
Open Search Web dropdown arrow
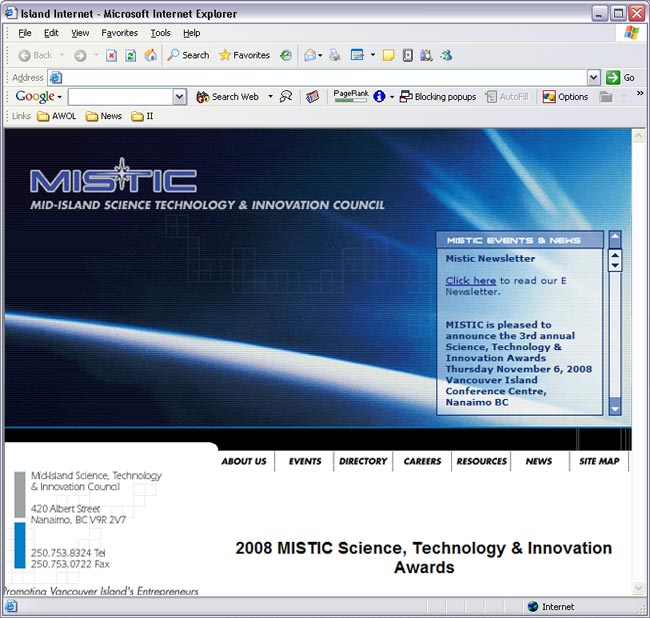(270, 97)
